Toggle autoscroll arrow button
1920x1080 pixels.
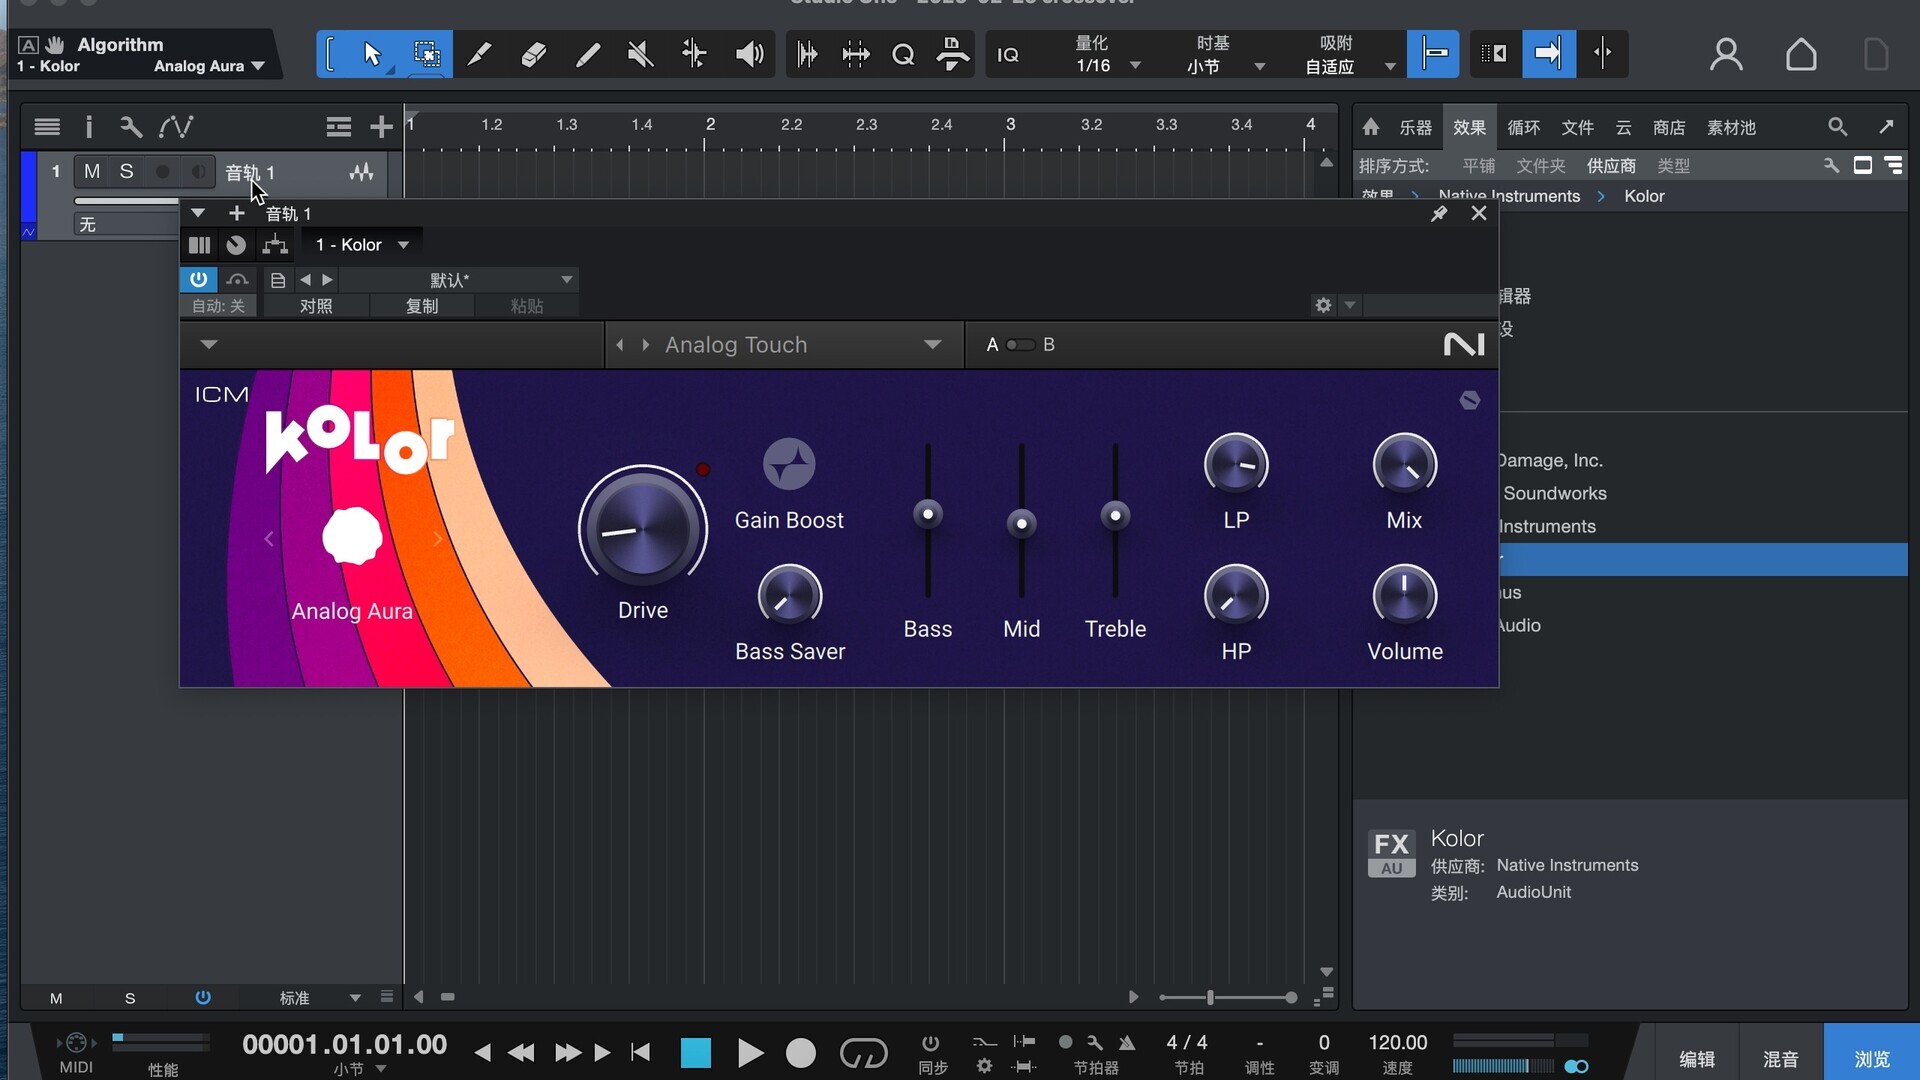click(x=1548, y=54)
